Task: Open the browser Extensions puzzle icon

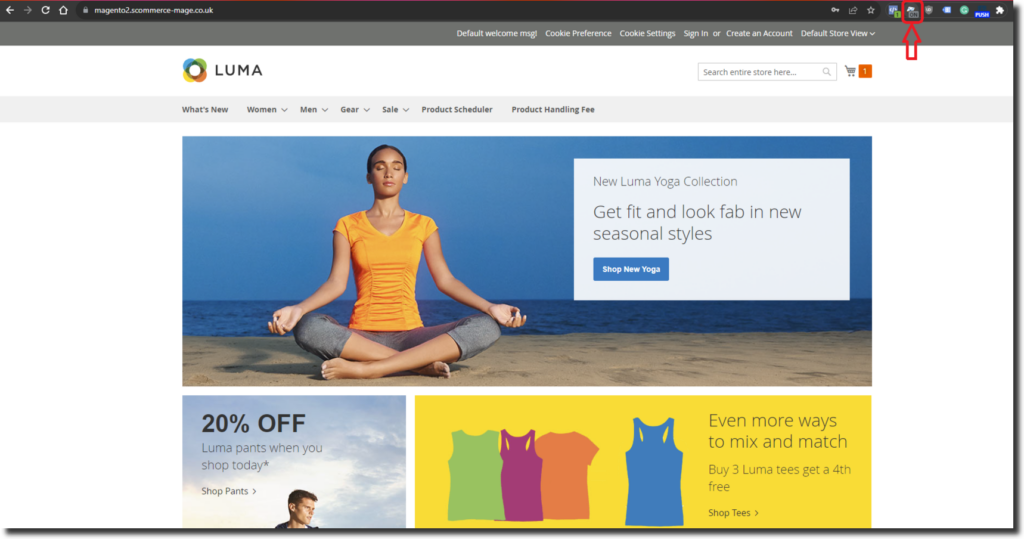Action: pos(999,10)
